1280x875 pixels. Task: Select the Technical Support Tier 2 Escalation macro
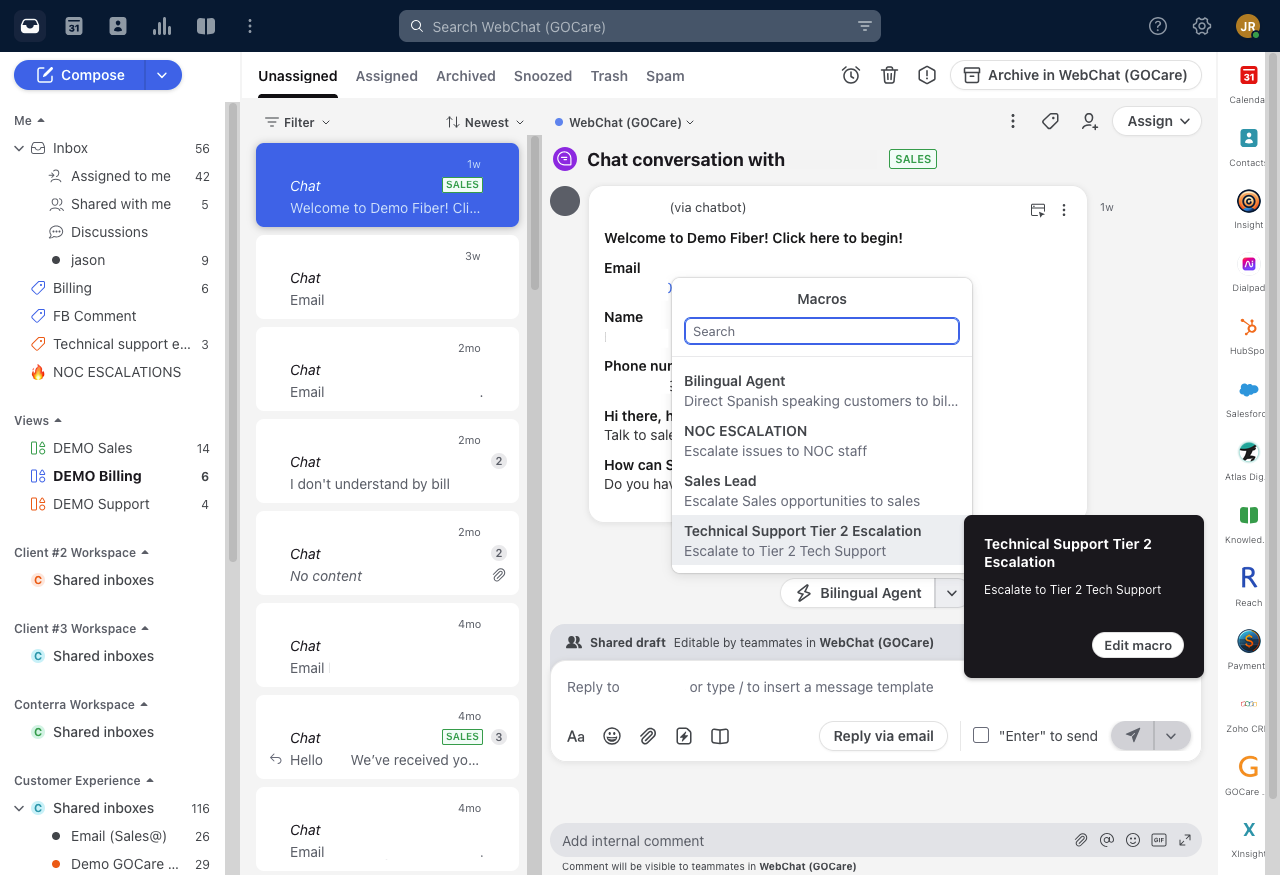tap(822, 541)
